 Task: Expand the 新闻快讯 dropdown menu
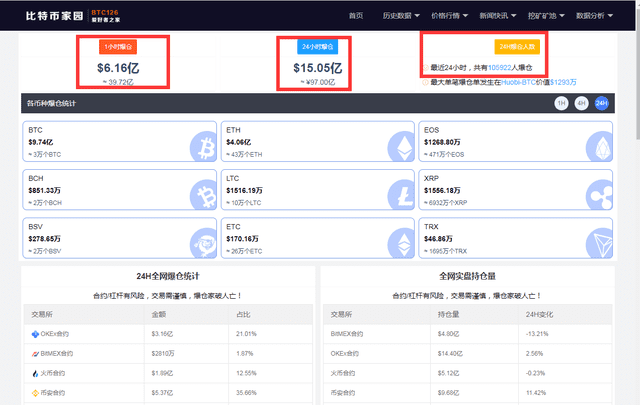[x=498, y=16]
